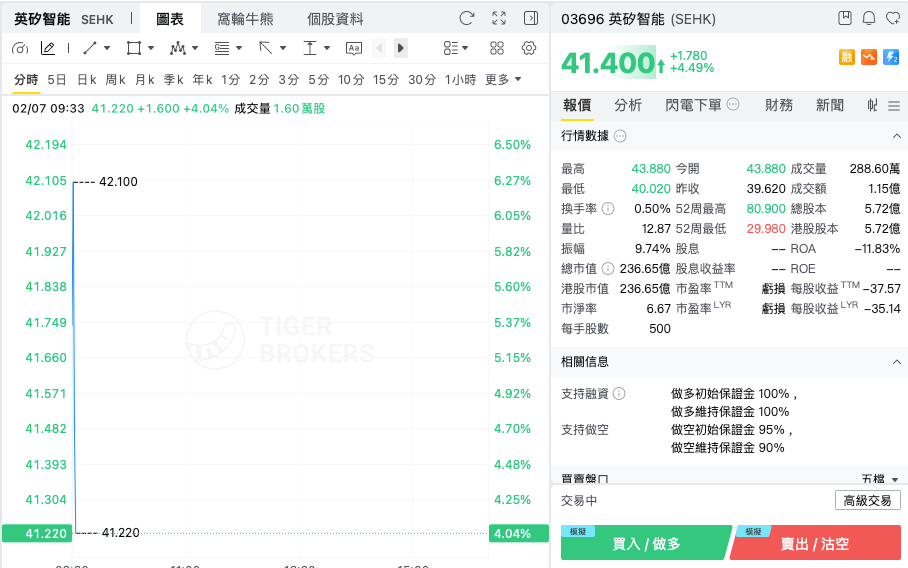The width and height of the screenshot is (908, 568).
Task: Click the 買入 / 做多 button
Action: coord(646,543)
